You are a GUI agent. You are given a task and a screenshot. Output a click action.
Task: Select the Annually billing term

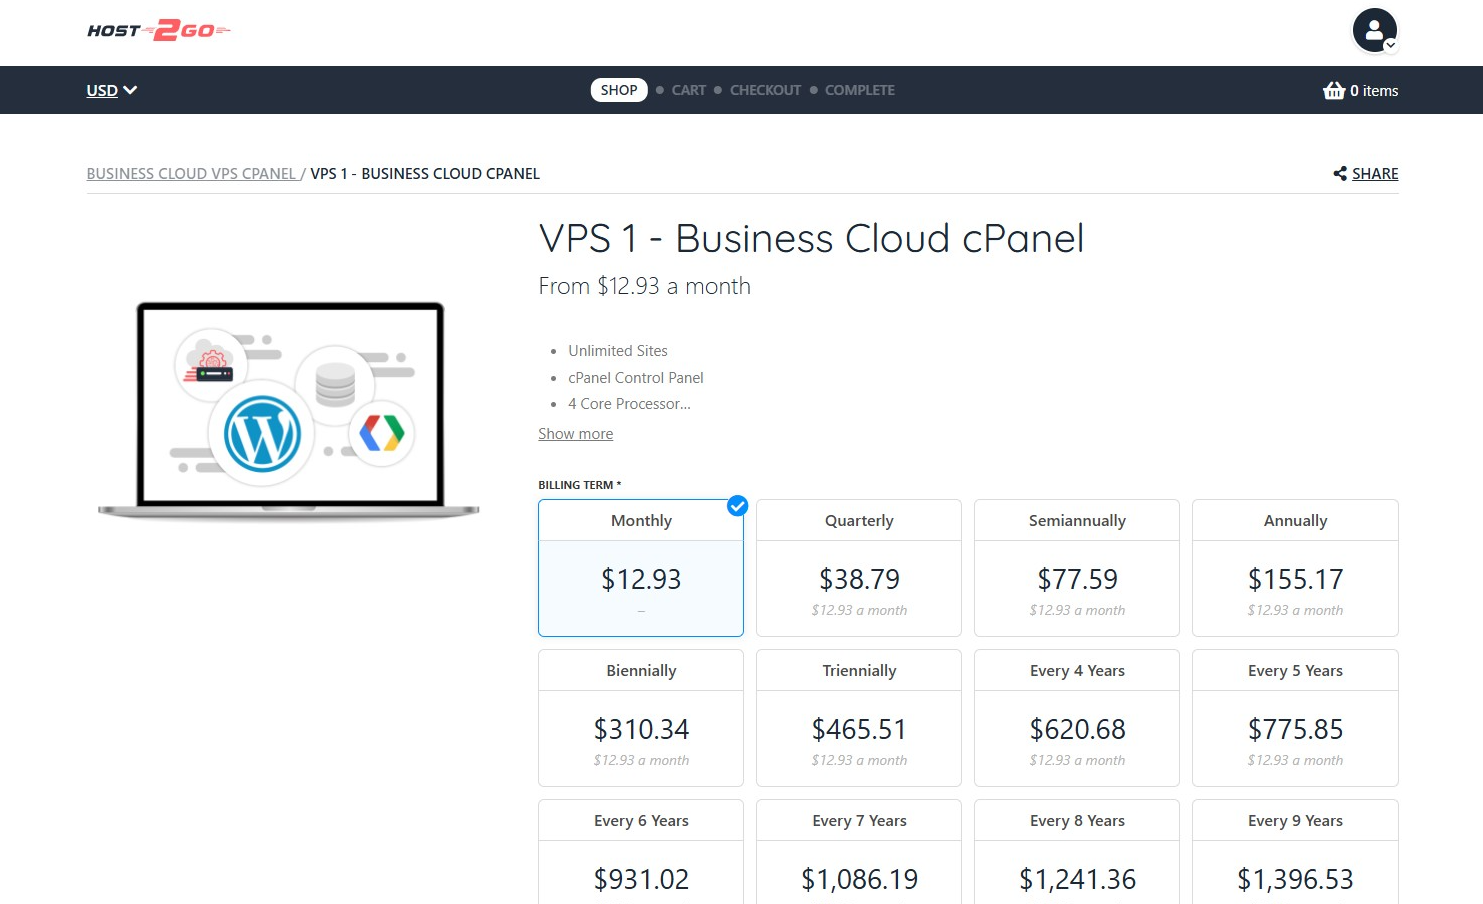tap(1295, 568)
